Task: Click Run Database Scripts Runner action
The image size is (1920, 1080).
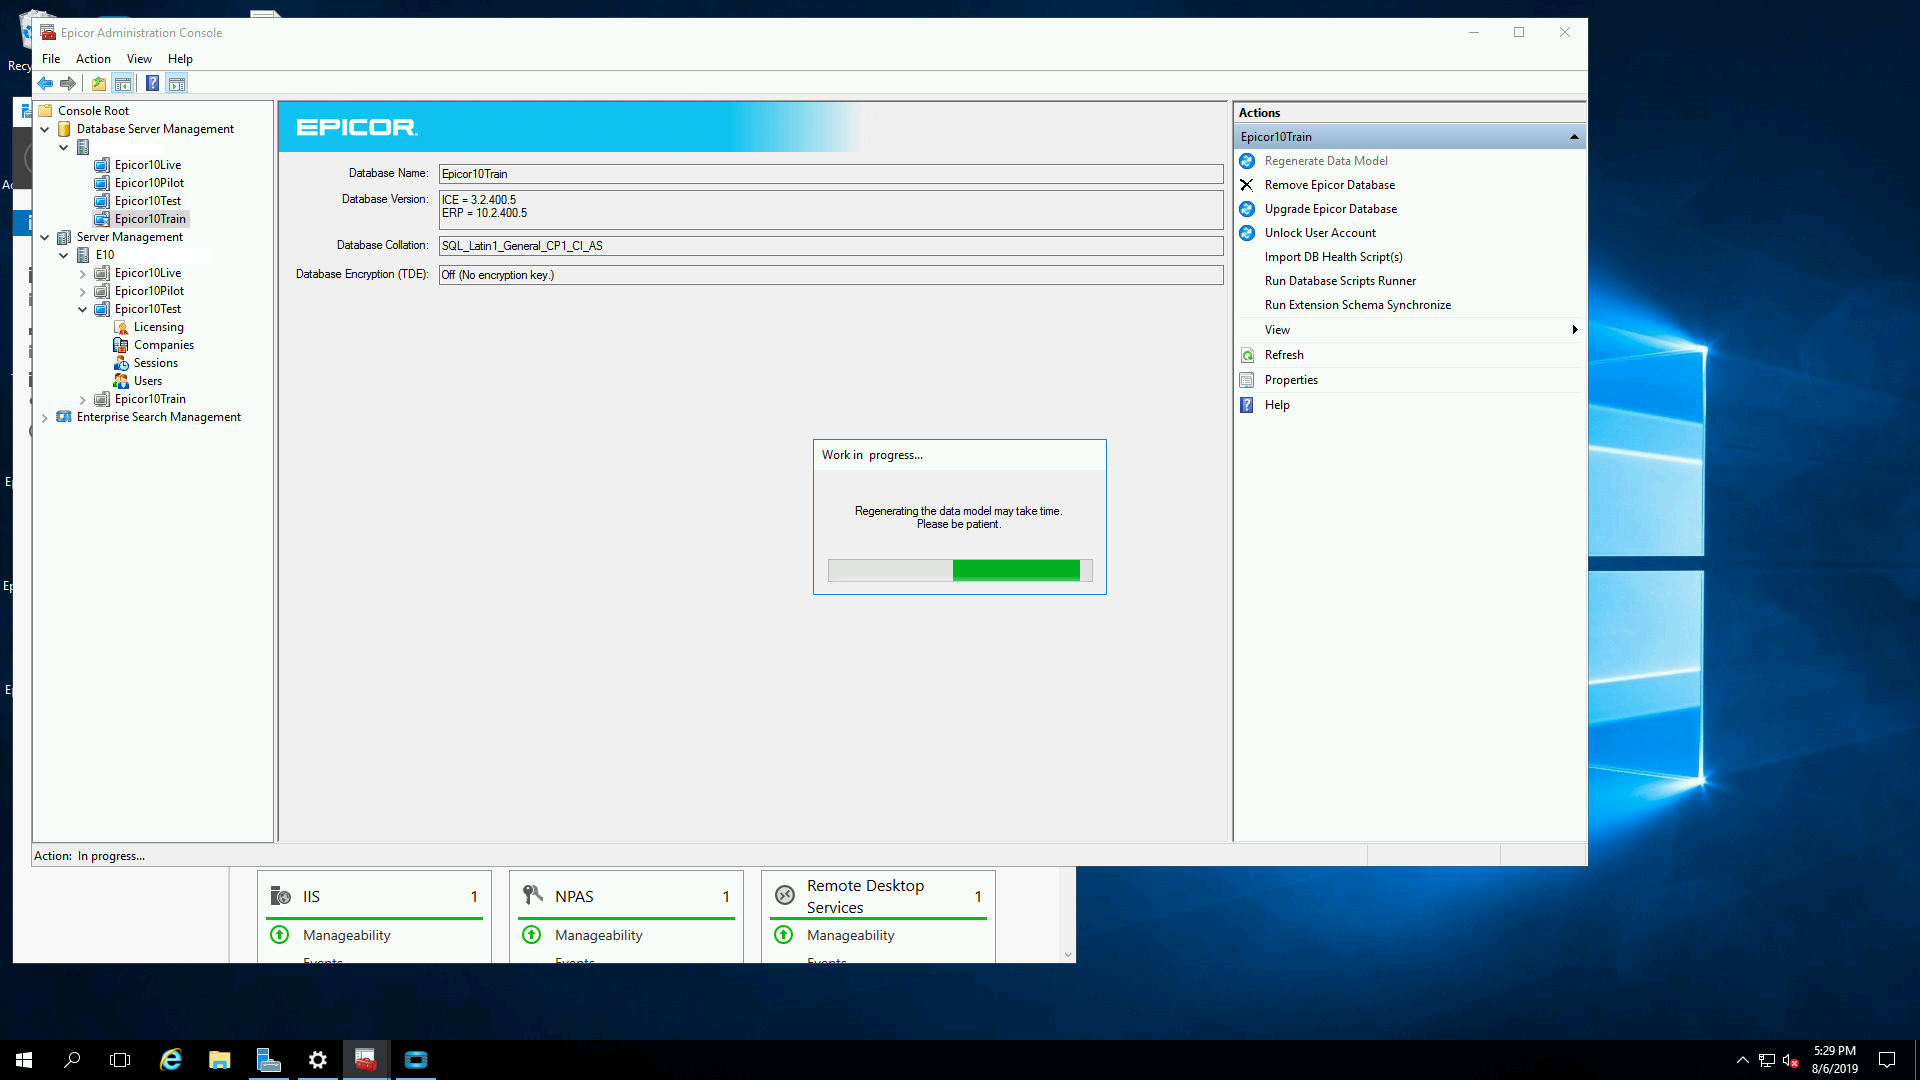Action: tap(1340, 281)
